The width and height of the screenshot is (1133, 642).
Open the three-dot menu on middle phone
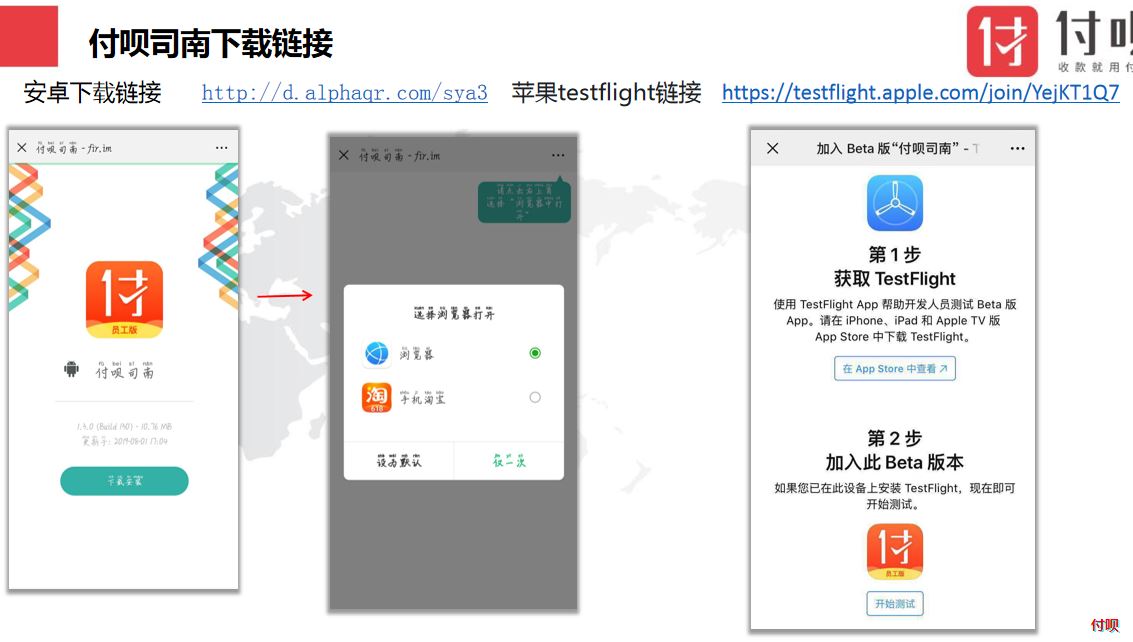click(x=558, y=155)
